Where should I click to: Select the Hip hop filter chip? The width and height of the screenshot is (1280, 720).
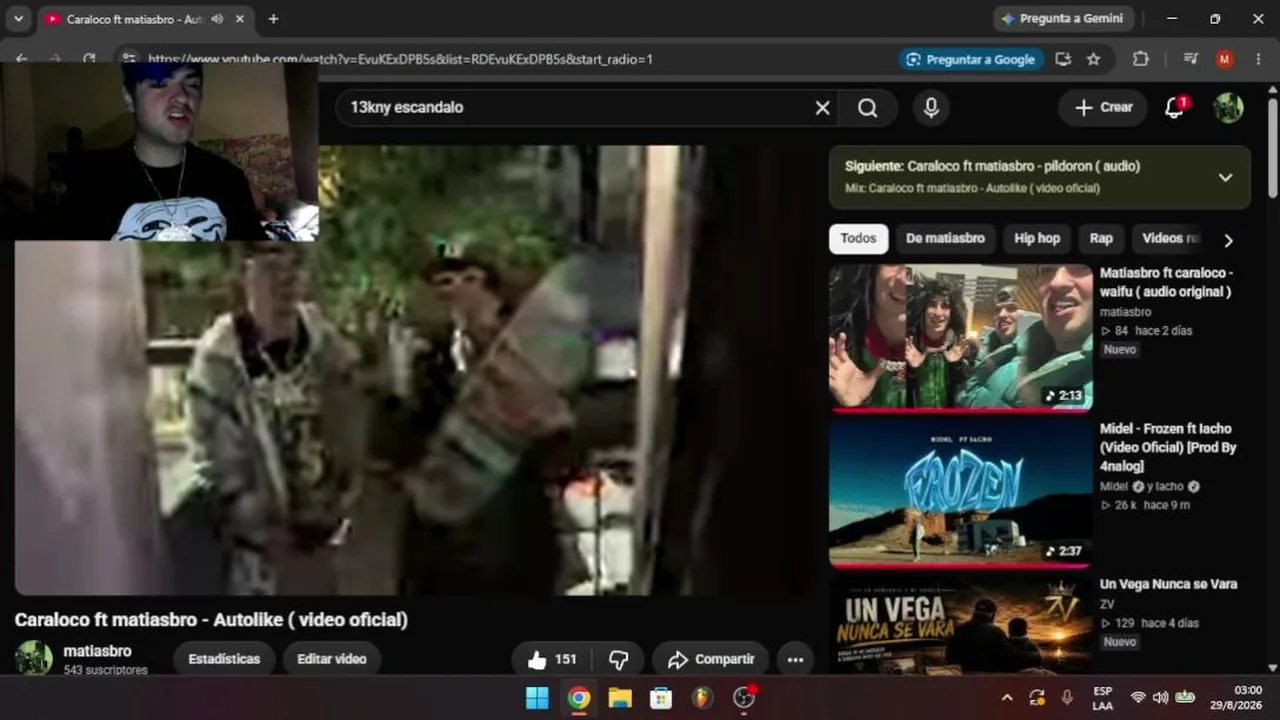[x=1037, y=238]
